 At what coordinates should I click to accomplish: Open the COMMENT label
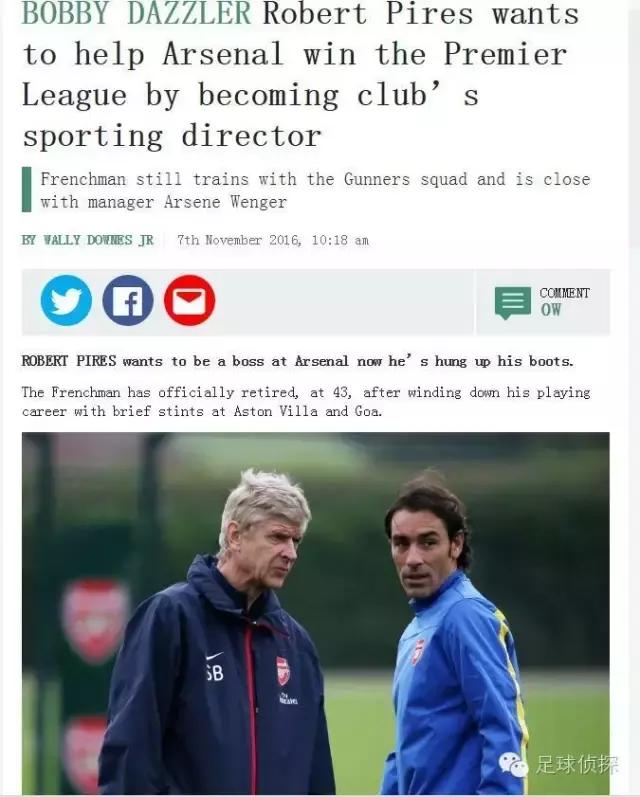564,293
